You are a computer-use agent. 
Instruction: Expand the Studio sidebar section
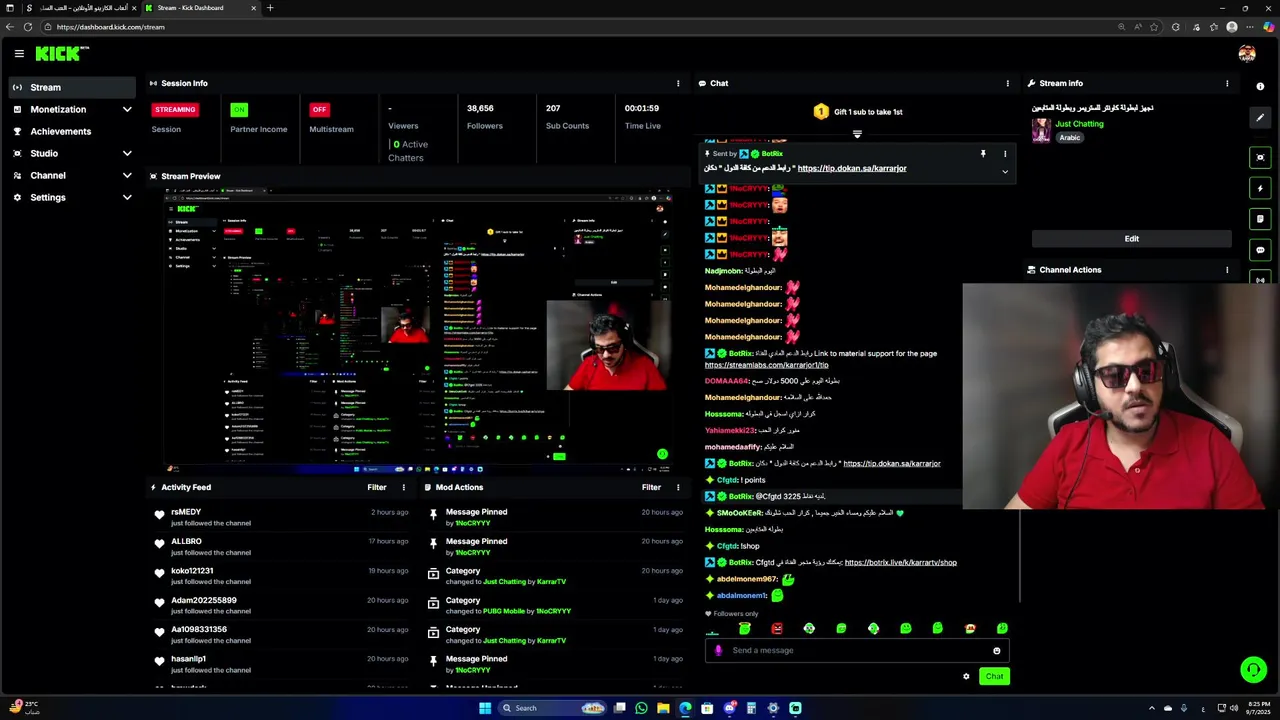pos(127,153)
